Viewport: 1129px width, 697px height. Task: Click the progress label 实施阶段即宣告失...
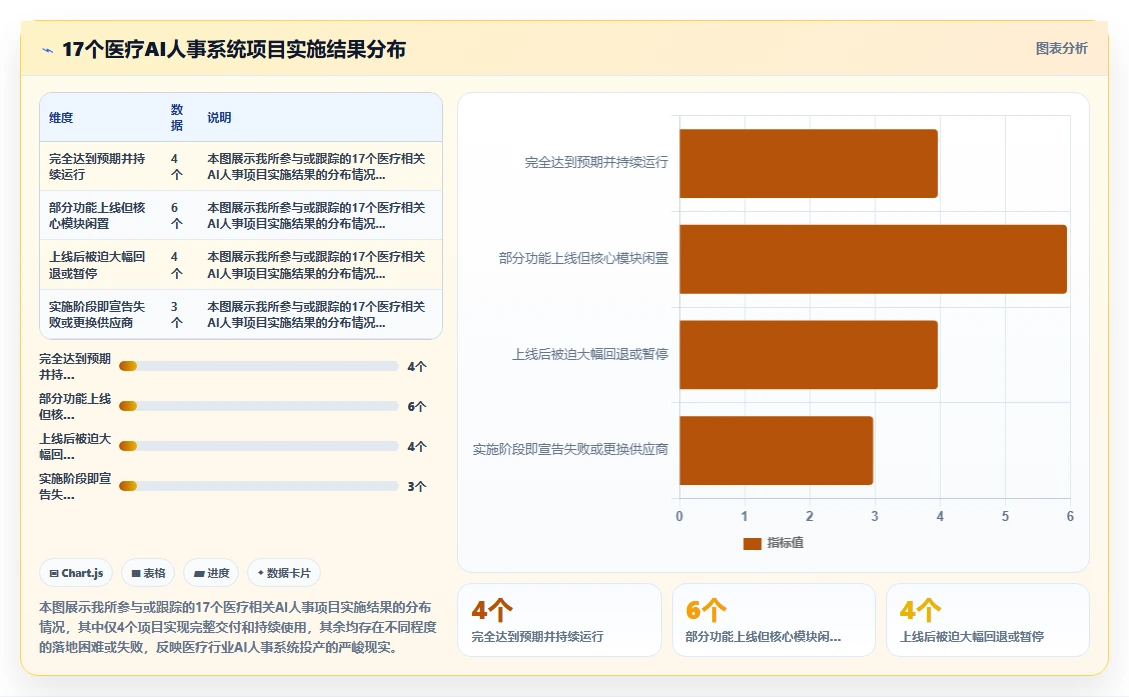(75, 486)
